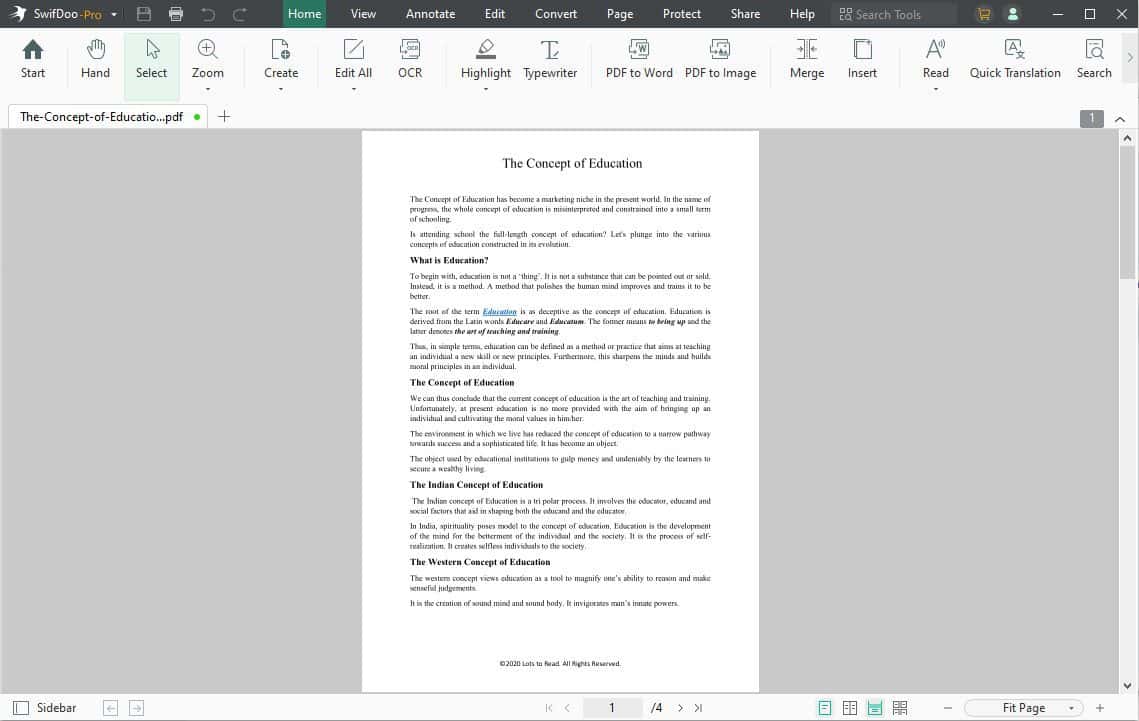
Task: Click the Save icon in title bar
Action: [x=144, y=14]
